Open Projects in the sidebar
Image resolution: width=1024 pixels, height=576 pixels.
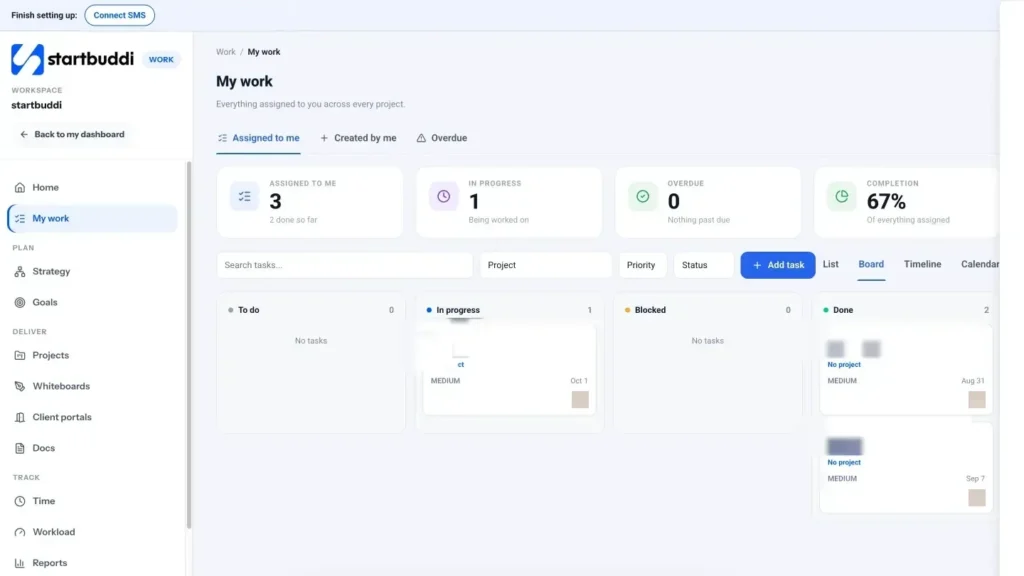[93, 355]
